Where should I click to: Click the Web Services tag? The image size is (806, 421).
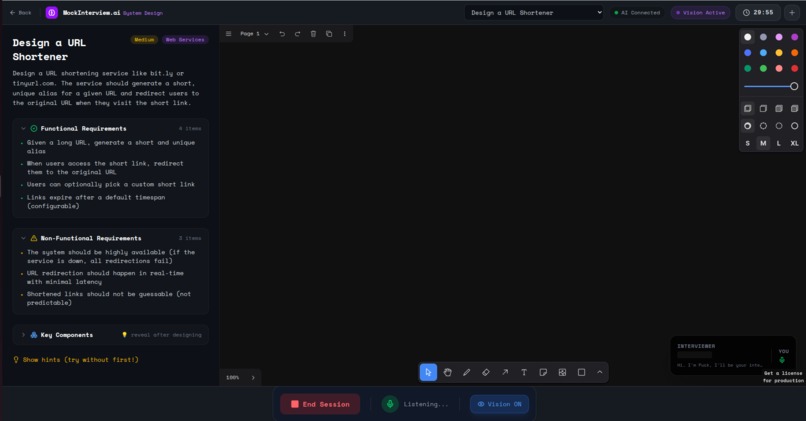(185, 40)
